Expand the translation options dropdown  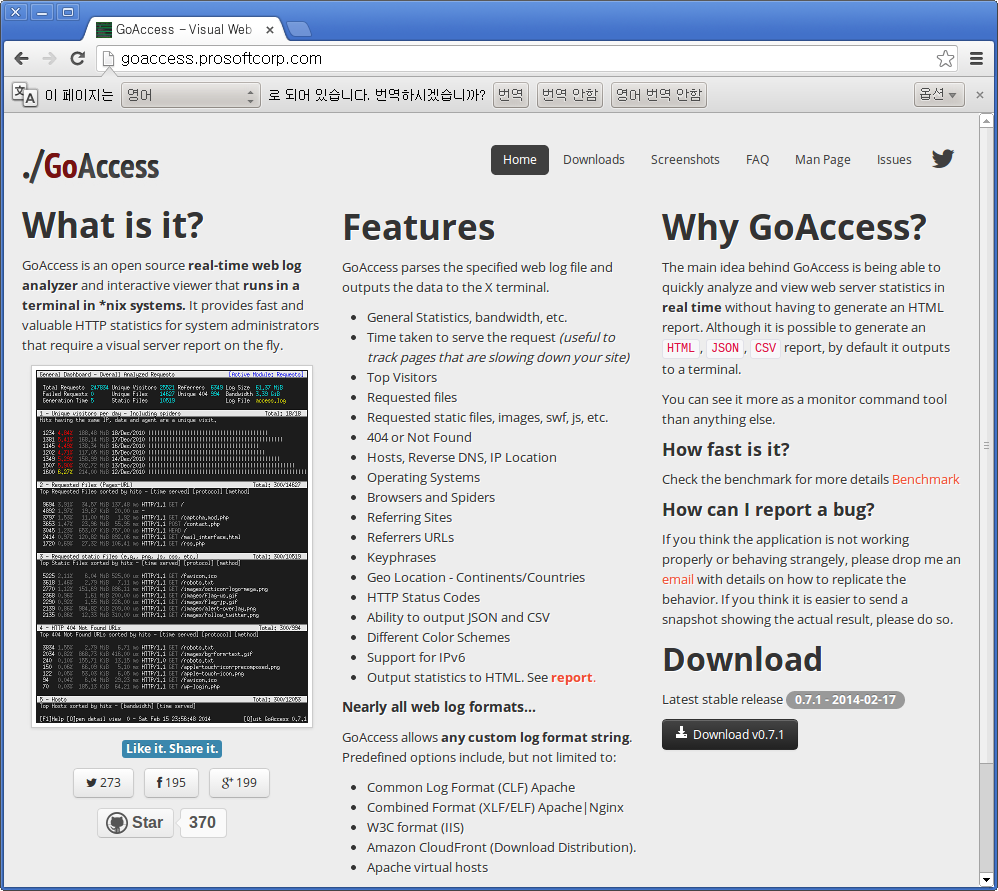point(939,95)
